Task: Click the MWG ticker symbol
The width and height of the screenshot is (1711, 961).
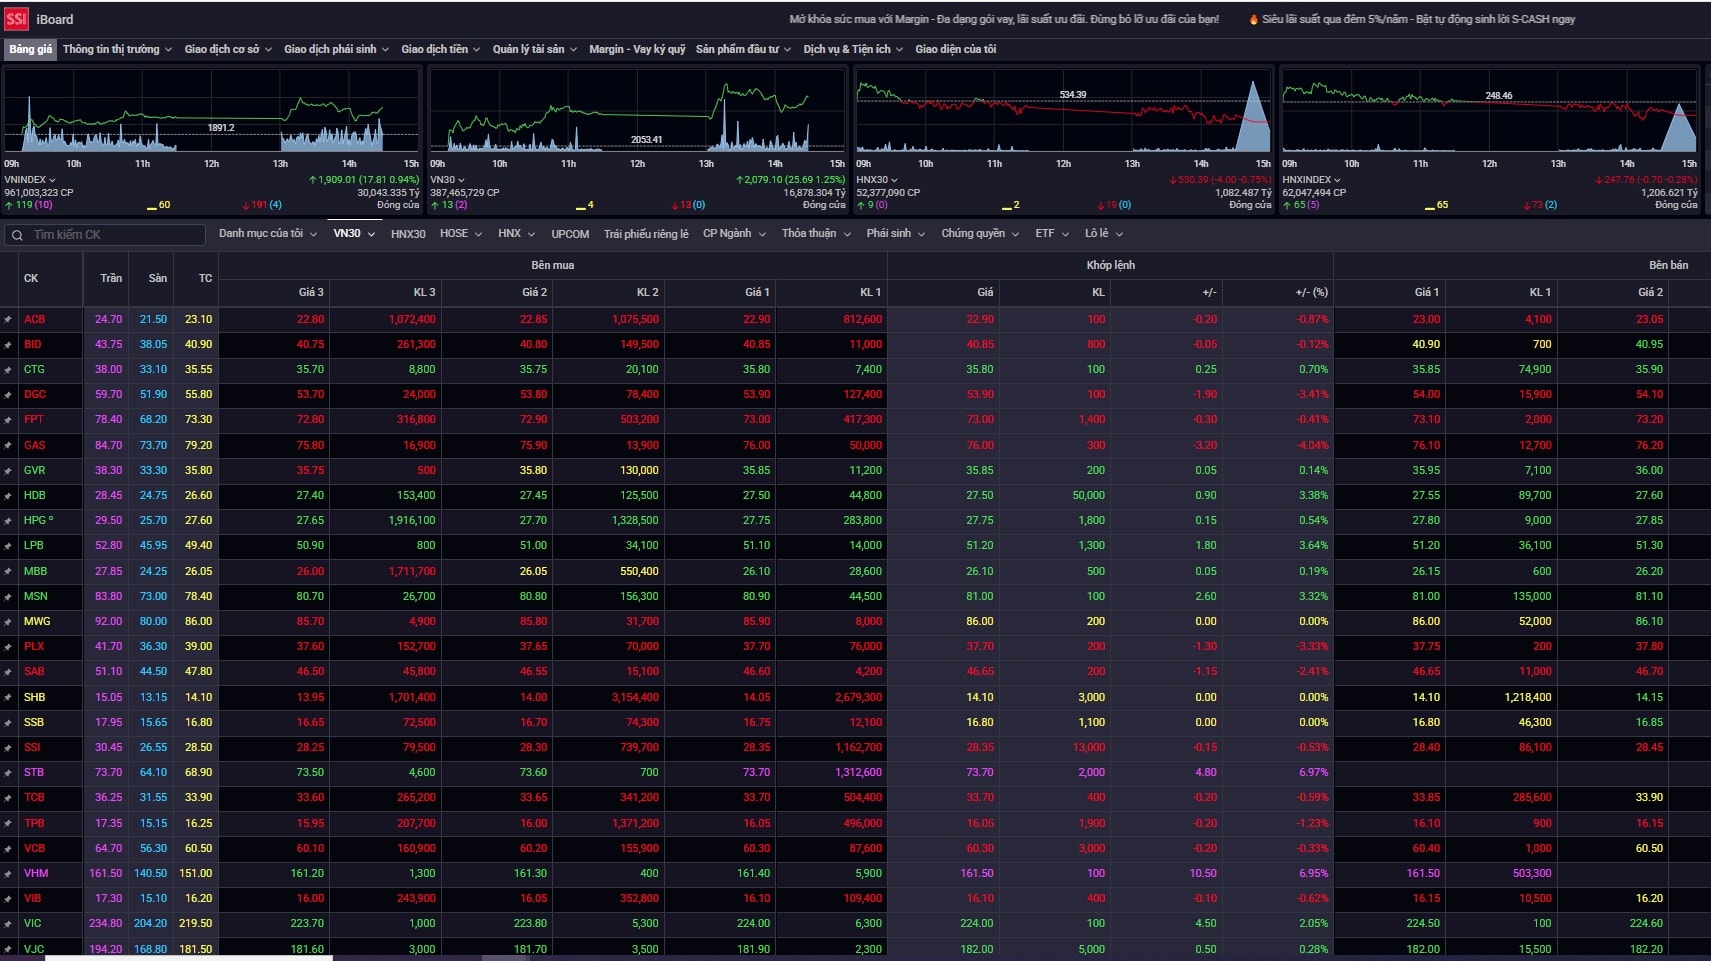Action: (x=37, y=622)
